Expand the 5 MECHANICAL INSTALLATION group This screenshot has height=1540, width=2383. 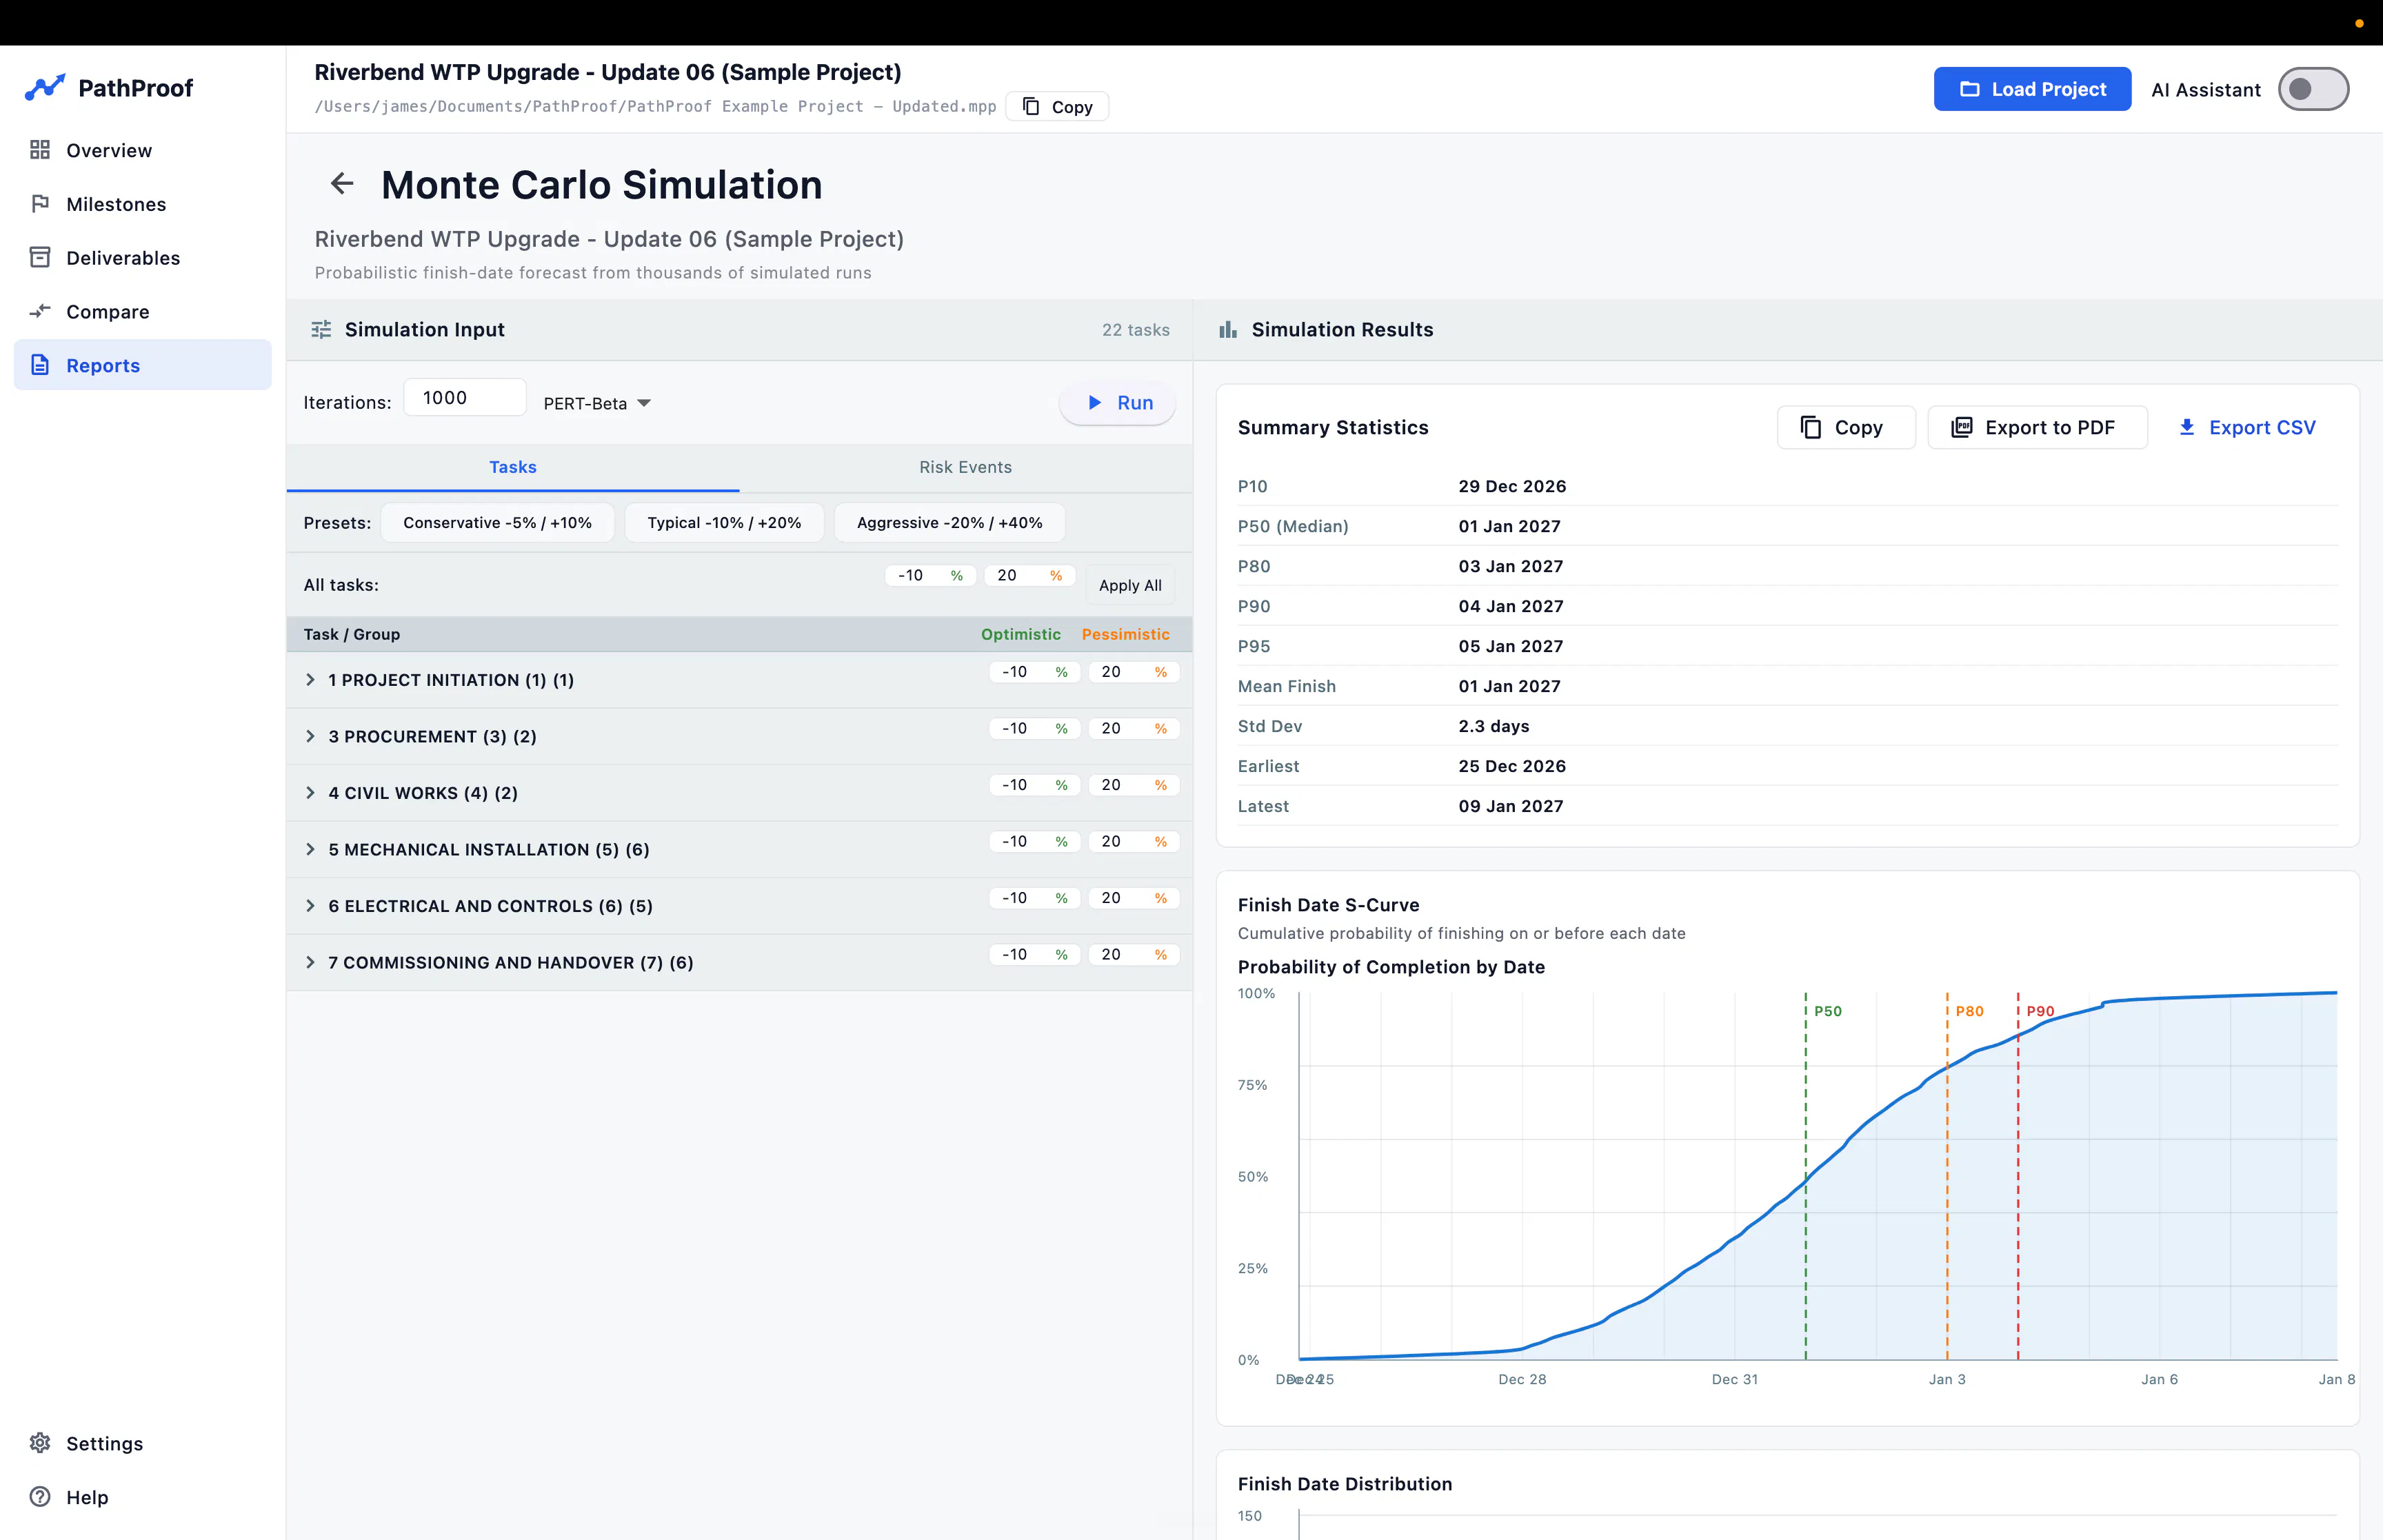point(310,849)
